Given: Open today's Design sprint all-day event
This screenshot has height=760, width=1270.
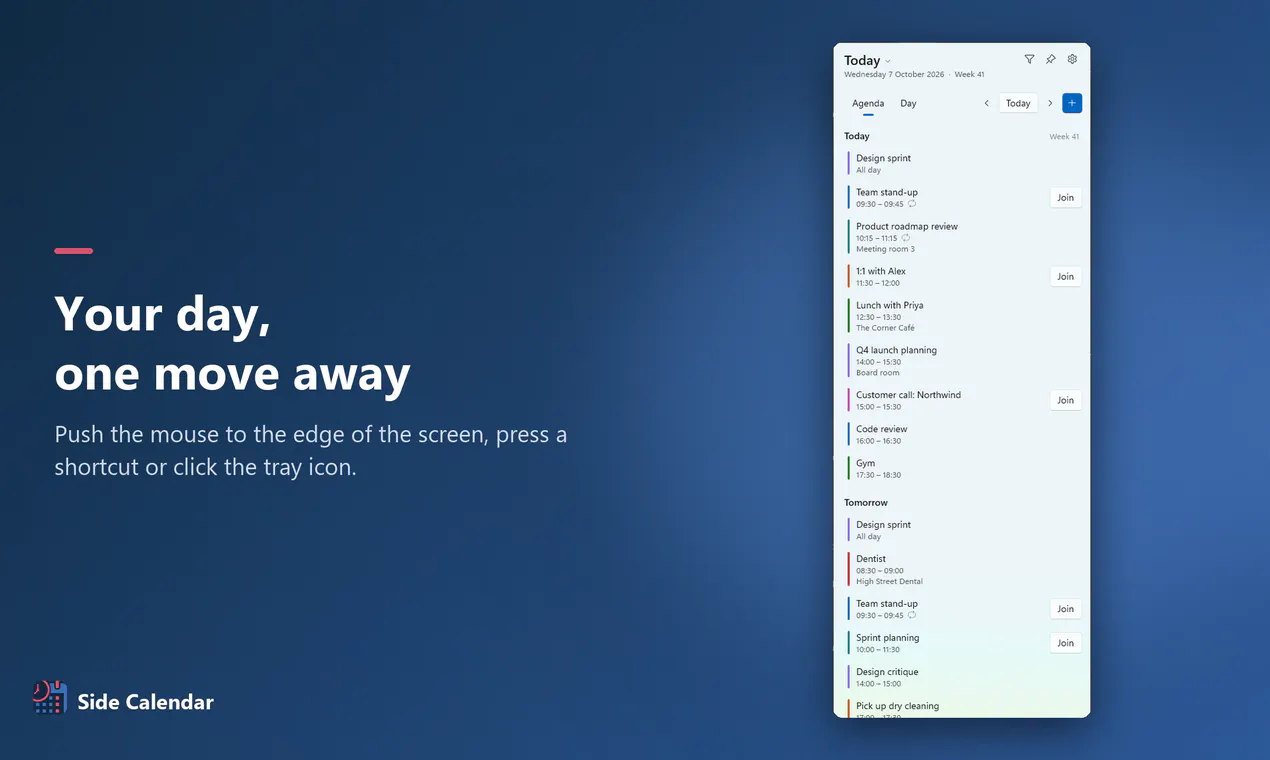Looking at the screenshot, I should pyautogui.click(x=963, y=164).
